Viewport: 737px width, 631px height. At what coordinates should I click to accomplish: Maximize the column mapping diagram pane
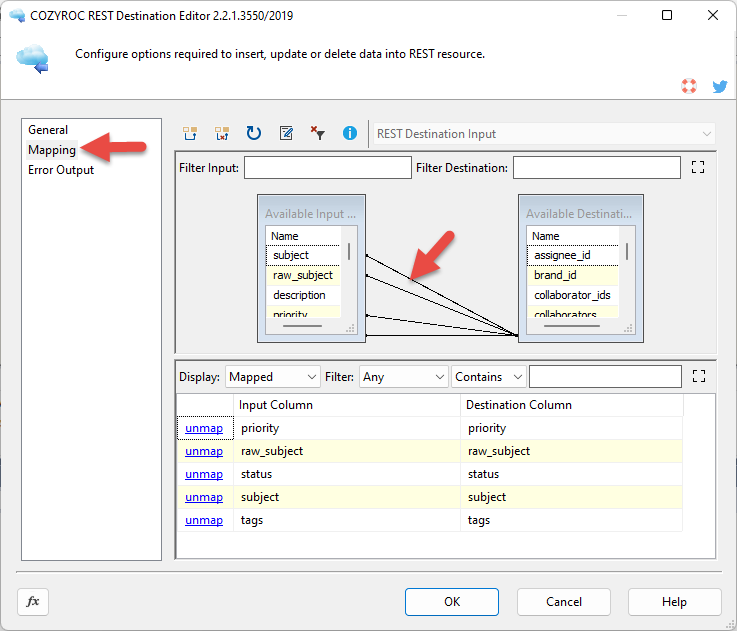pyautogui.click(x=698, y=167)
